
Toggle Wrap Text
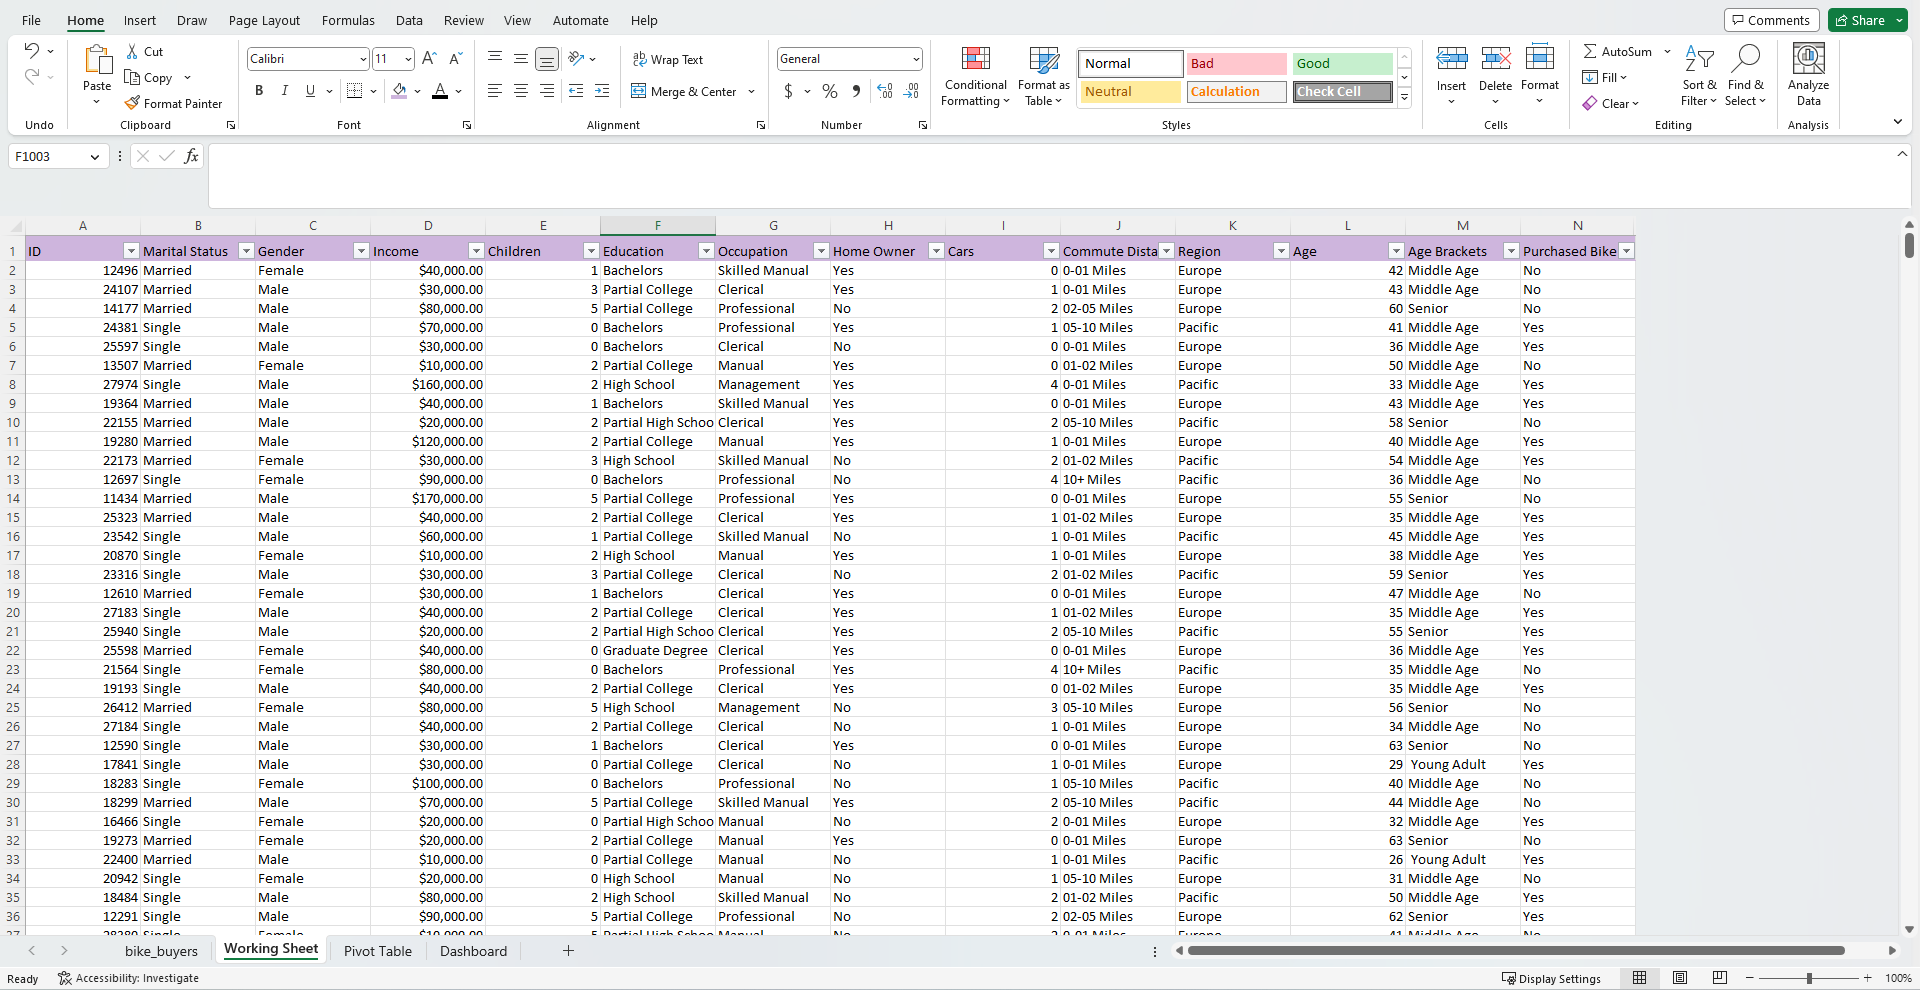(668, 59)
